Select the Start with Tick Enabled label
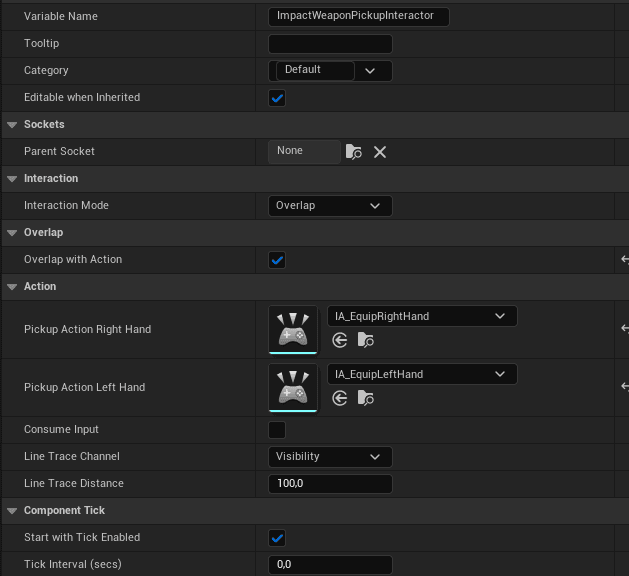The width and height of the screenshot is (629, 576). (82, 537)
